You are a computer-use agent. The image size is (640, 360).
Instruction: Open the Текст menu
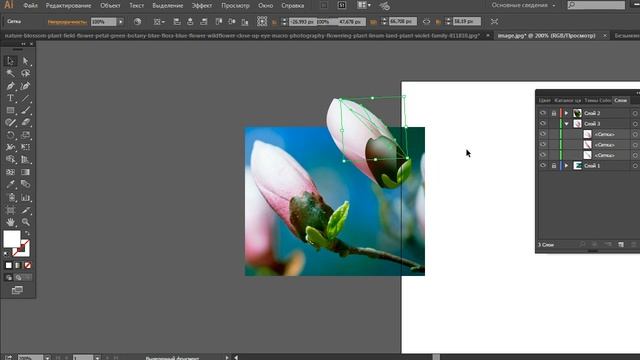tap(136, 6)
